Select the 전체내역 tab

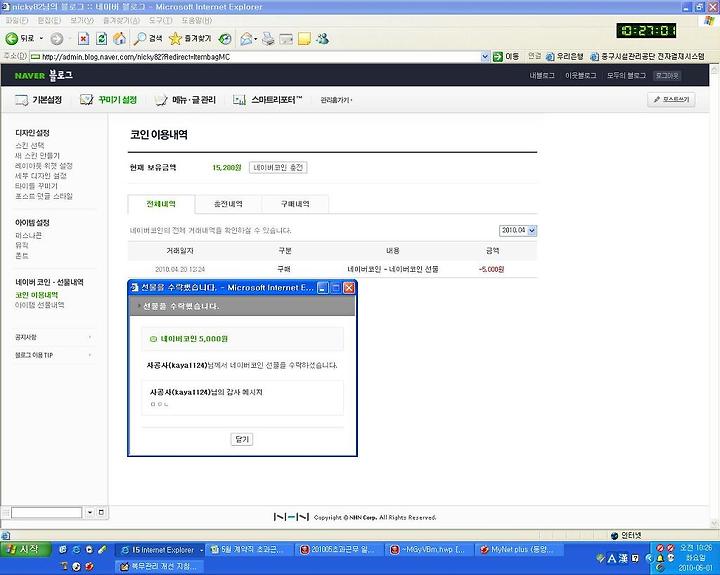[161, 204]
